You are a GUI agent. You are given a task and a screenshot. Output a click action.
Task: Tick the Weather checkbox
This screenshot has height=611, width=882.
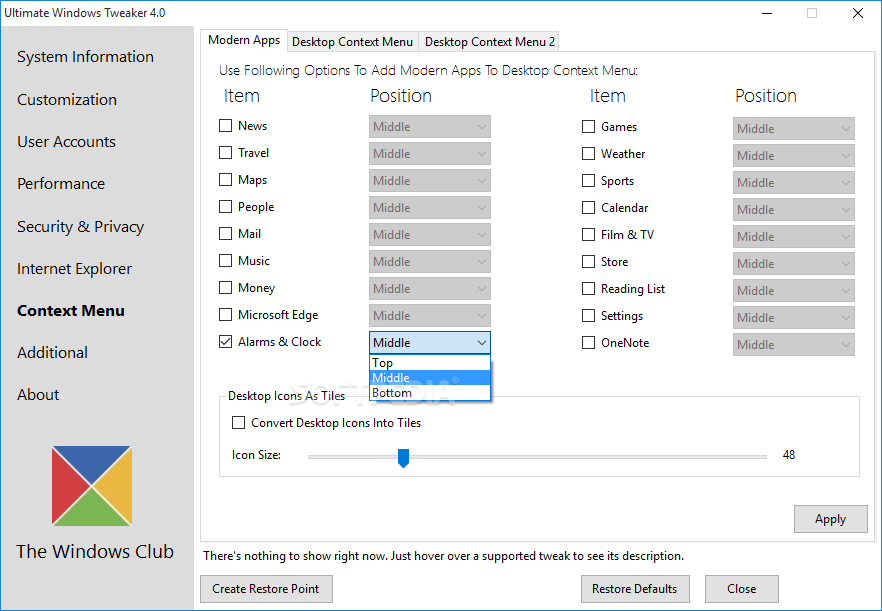(588, 154)
